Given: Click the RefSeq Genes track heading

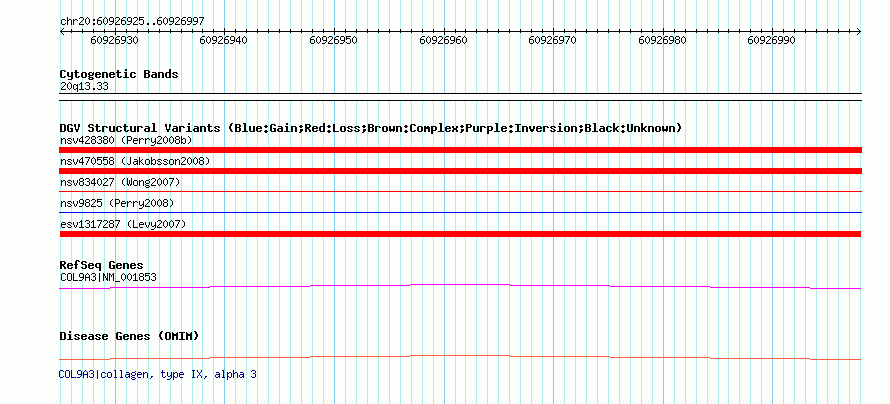Looking at the screenshot, I should click(x=102, y=265).
